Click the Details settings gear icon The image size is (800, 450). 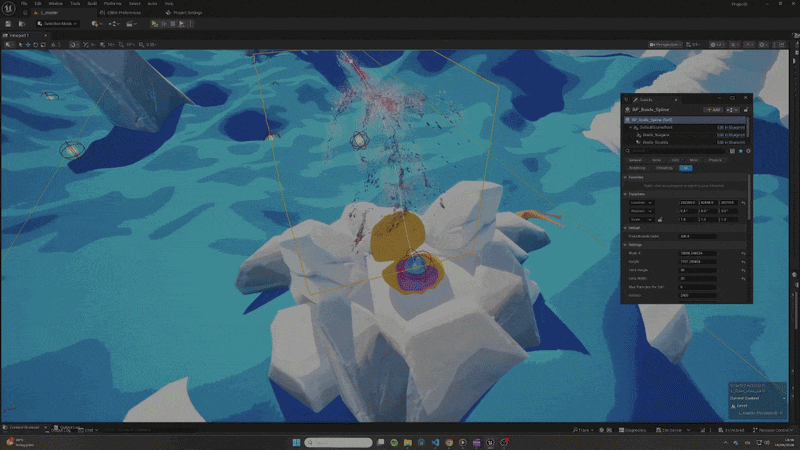[748, 151]
